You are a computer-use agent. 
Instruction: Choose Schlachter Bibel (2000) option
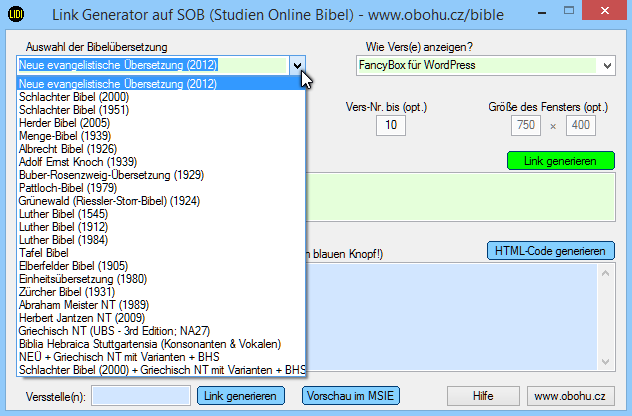(161, 97)
